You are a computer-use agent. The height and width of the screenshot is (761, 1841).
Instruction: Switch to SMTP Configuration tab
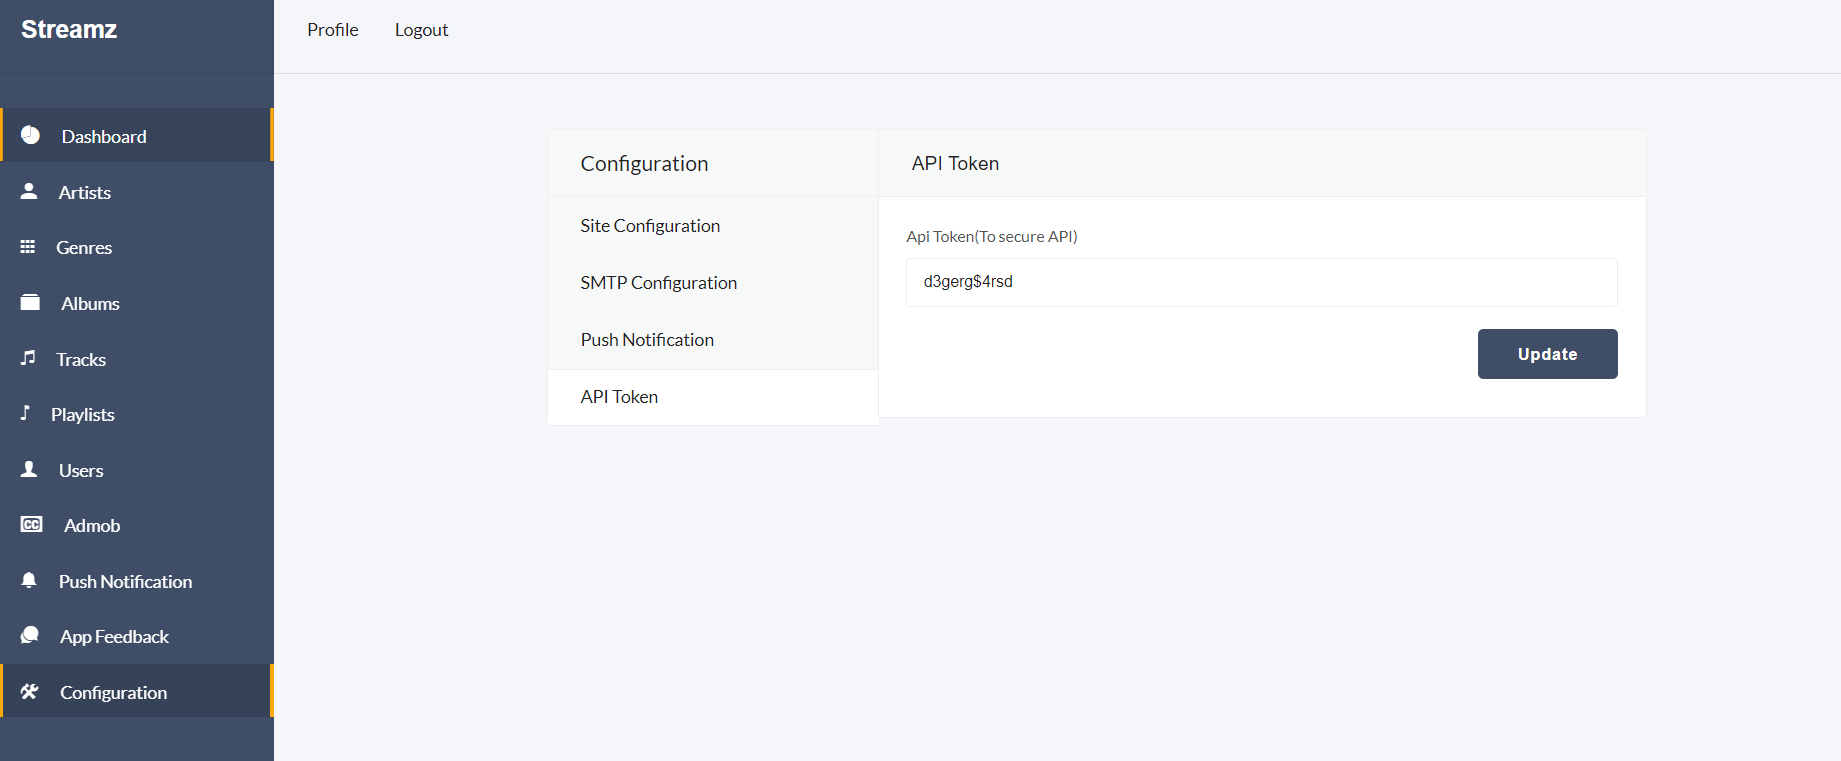pyautogui.click(x=658, y=283)
